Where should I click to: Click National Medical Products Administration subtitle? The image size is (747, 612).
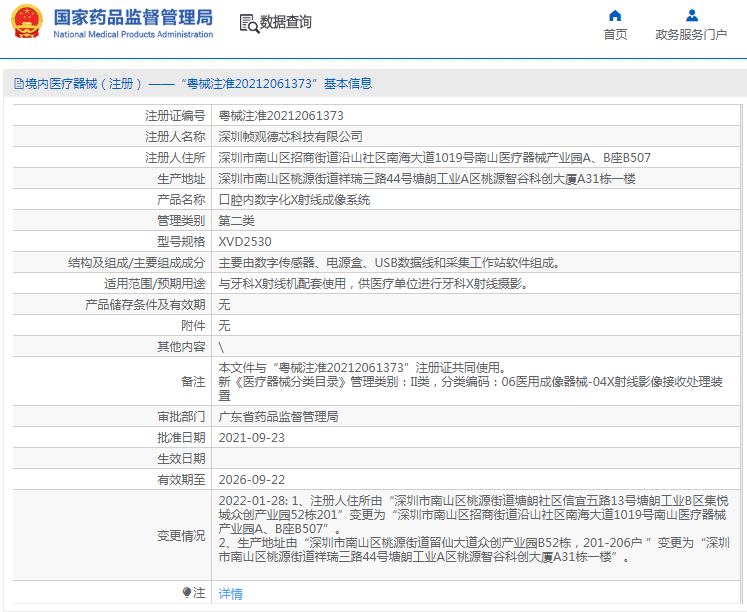[x=133, y=34]
